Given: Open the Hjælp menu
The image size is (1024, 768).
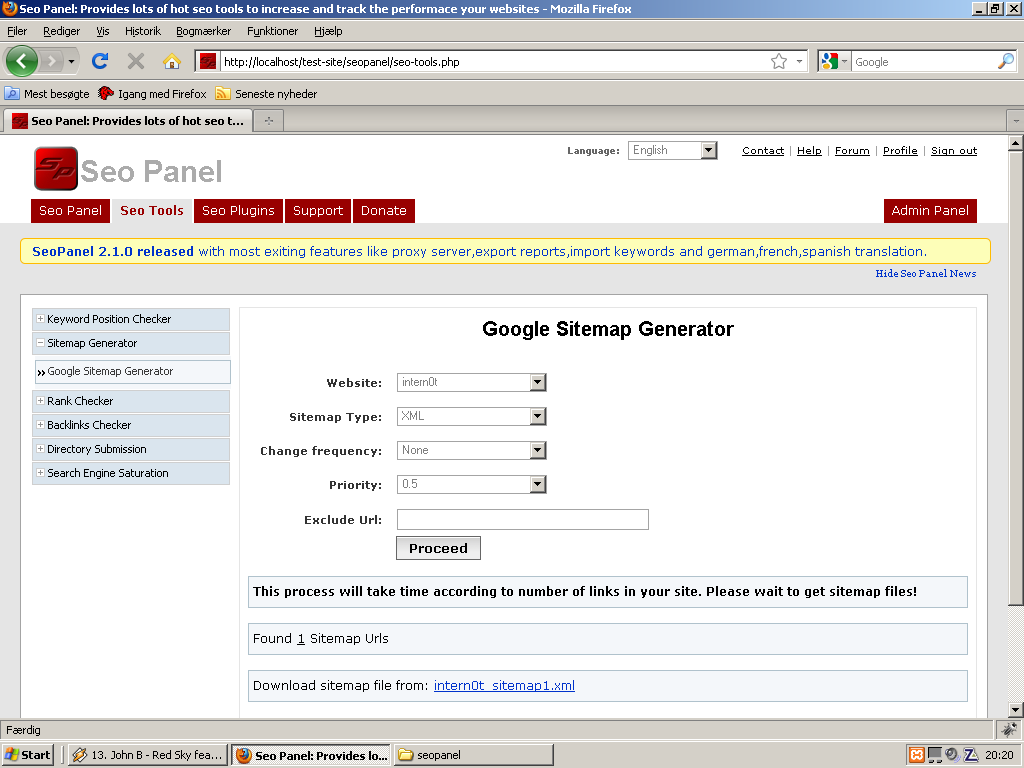Looking at the screenshot, I should pos(328,31).
